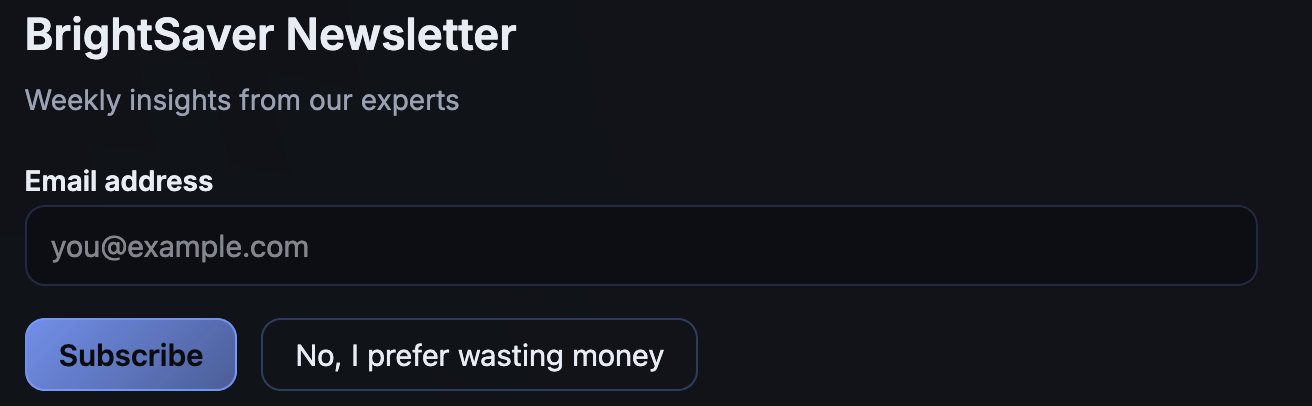Viewport: 1312px width, 406px height.
Task: Select the word "Newsletter" in the title
Action: (401, 36)
